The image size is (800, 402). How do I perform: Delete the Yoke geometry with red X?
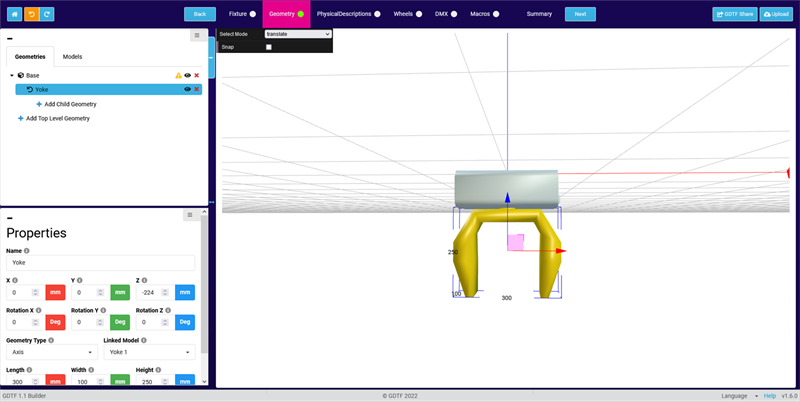tap(196, 89)
